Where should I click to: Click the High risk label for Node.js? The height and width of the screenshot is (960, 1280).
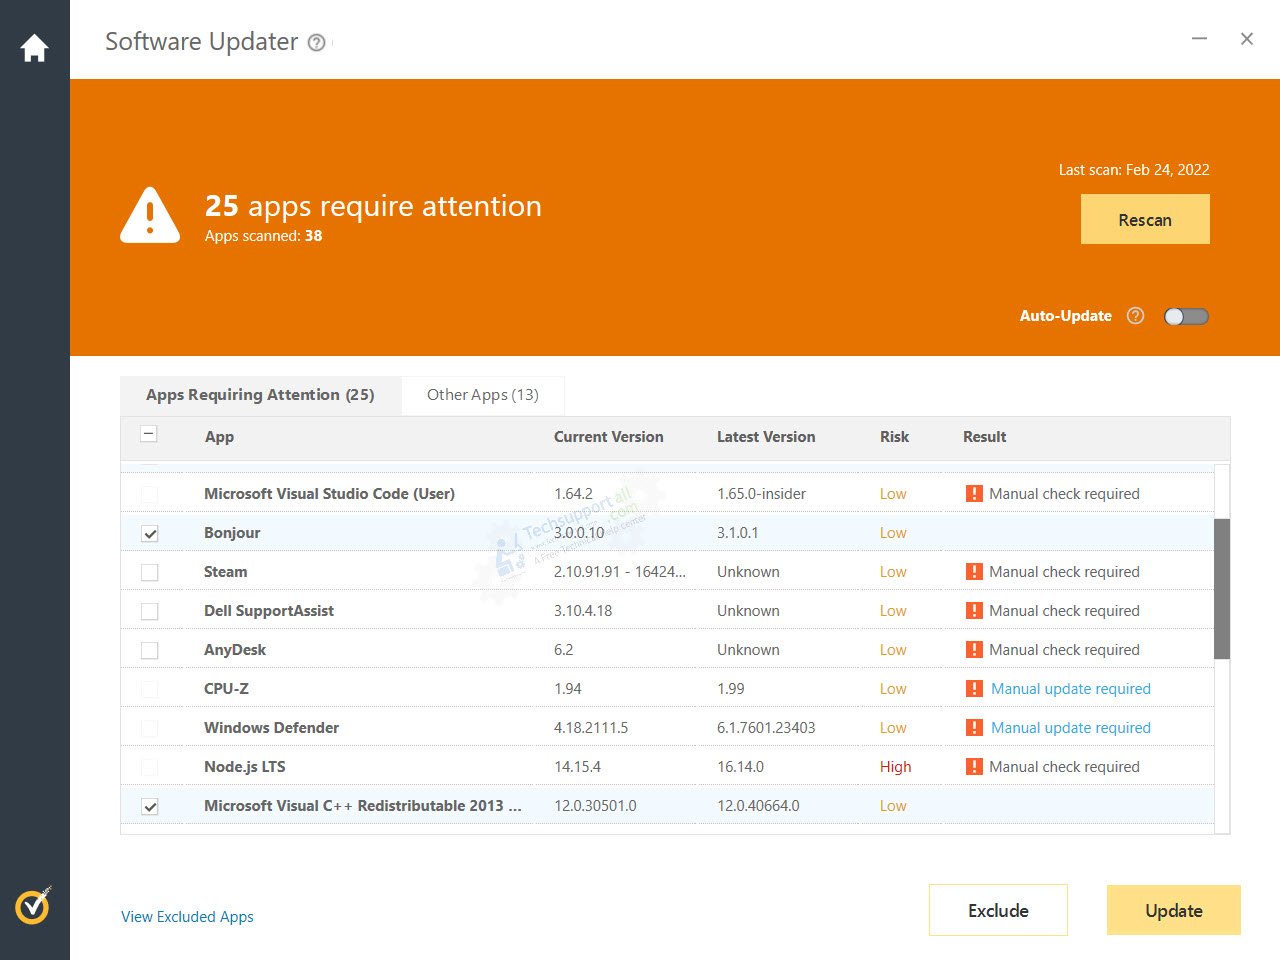click(895, 767)
